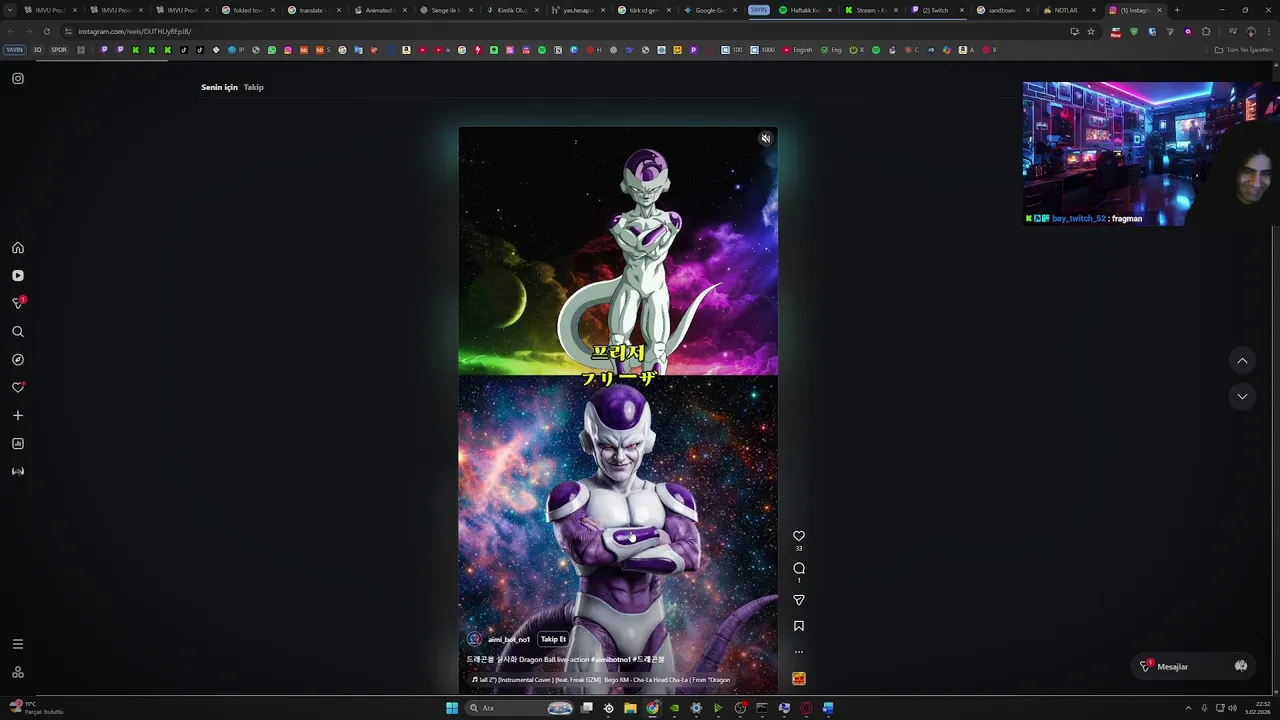Save the reel with bookmark icon
The height and width of the screenshot is (720, 1280).
click(x=799, y=626)
